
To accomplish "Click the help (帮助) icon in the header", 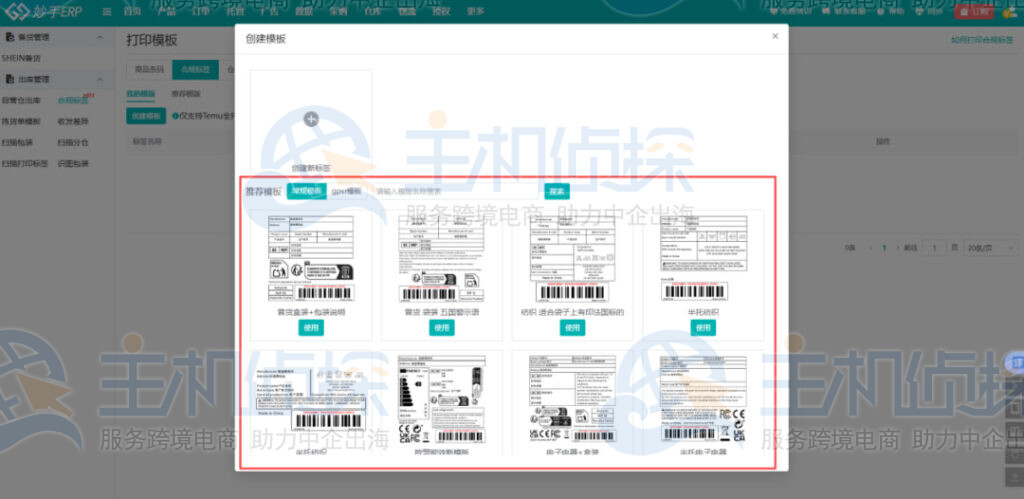I will pos(882,12).
